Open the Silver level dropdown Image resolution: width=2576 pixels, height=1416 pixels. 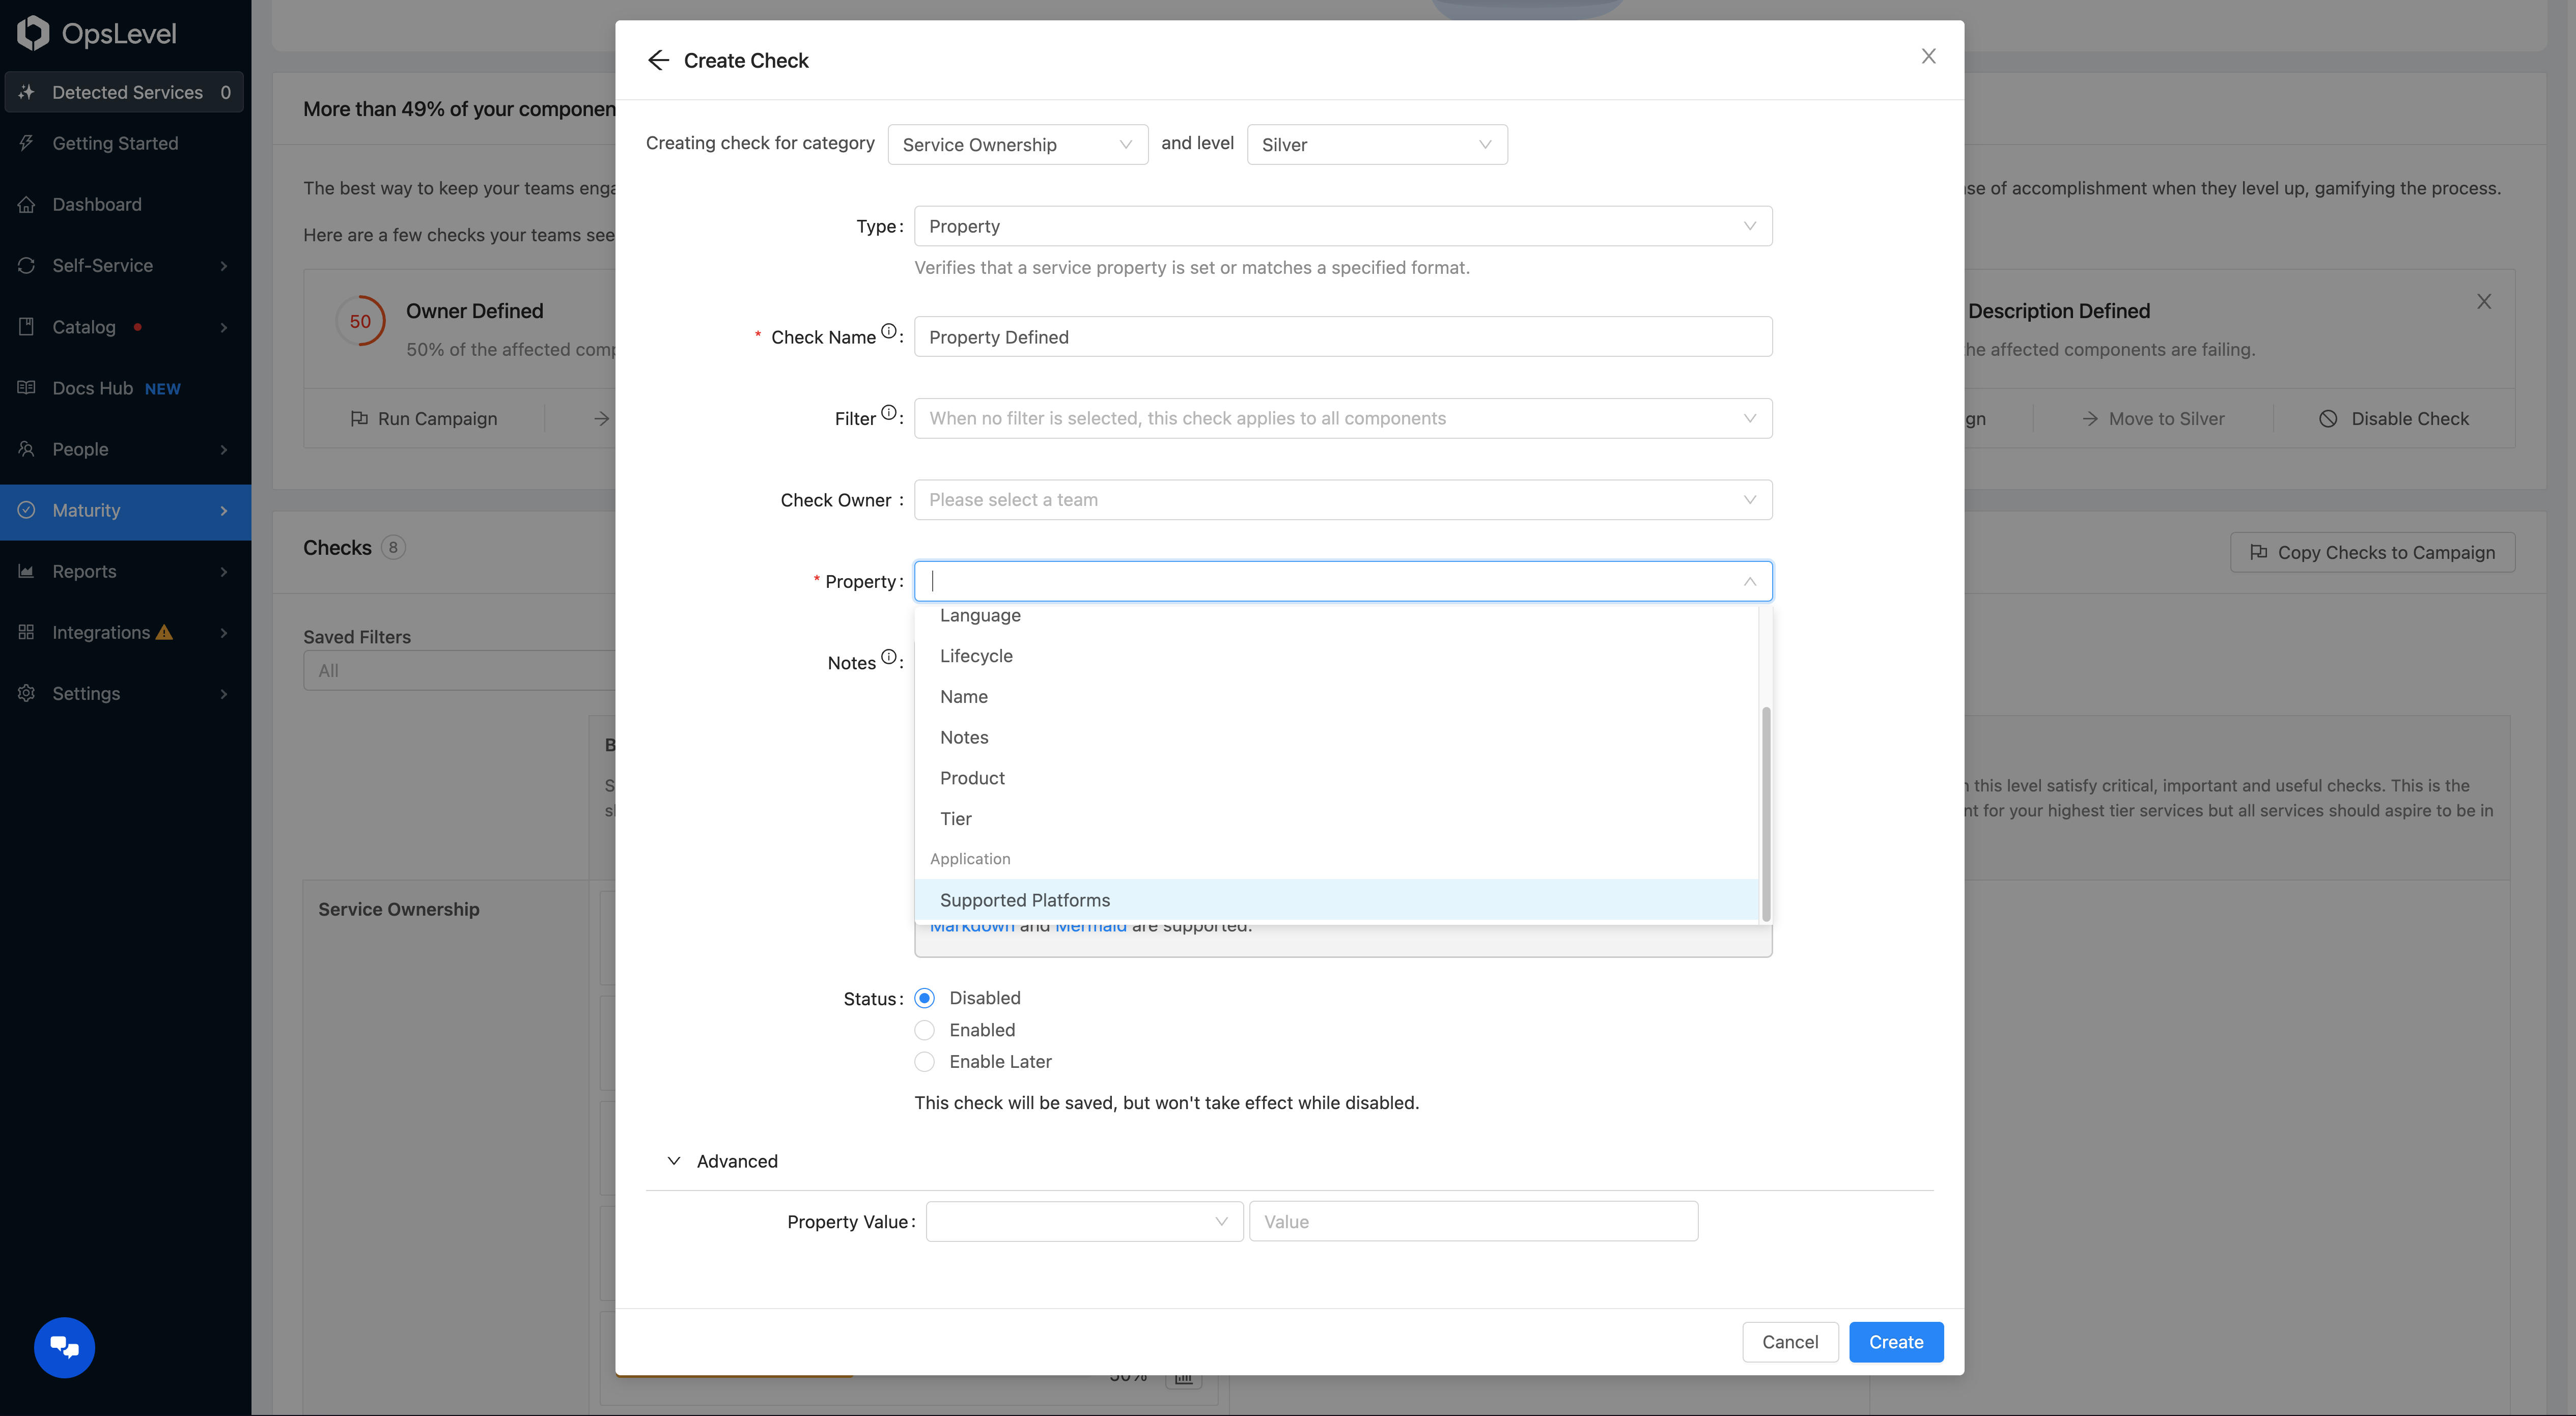click(x=1376, y=143)
